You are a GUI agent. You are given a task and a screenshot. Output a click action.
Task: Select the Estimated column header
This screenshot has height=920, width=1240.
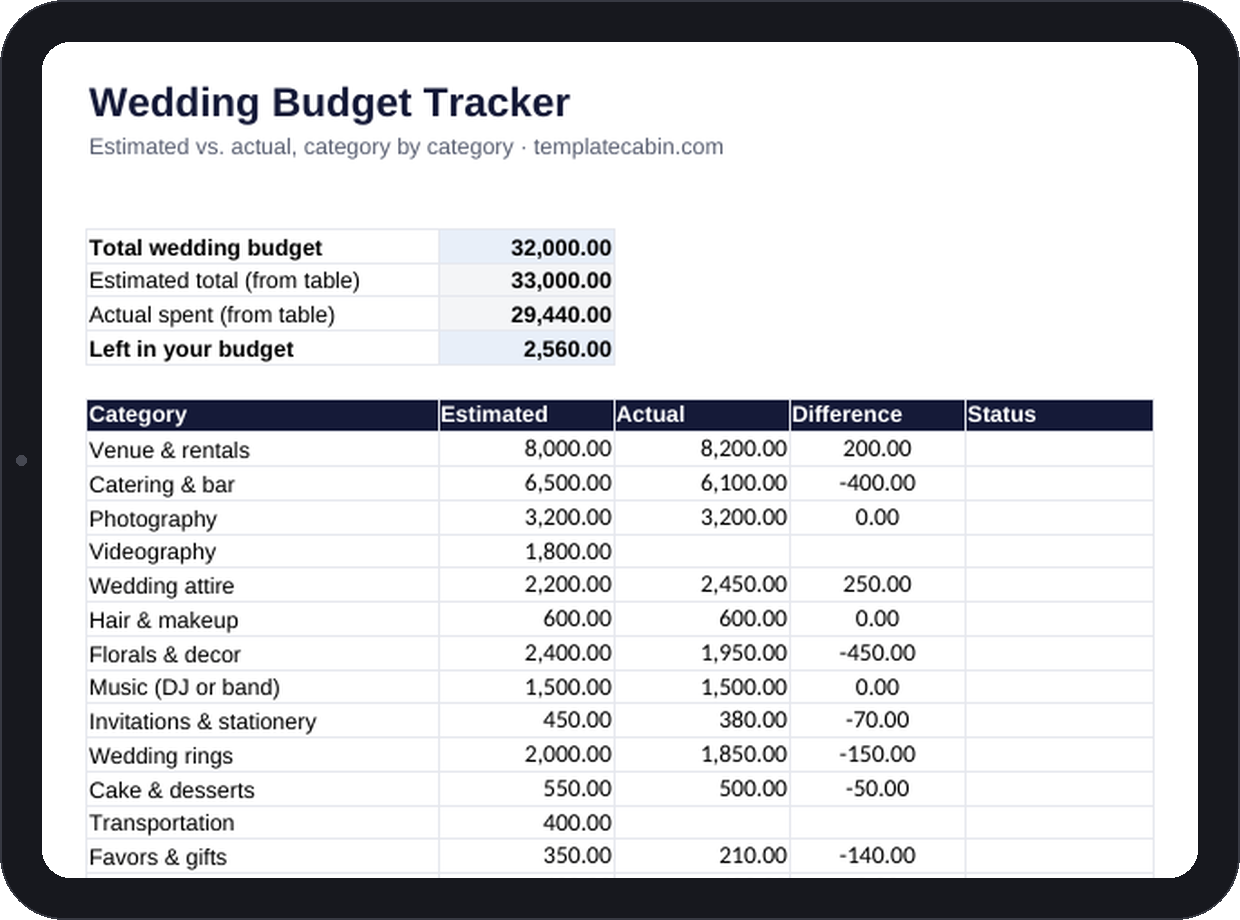point(527,415)
